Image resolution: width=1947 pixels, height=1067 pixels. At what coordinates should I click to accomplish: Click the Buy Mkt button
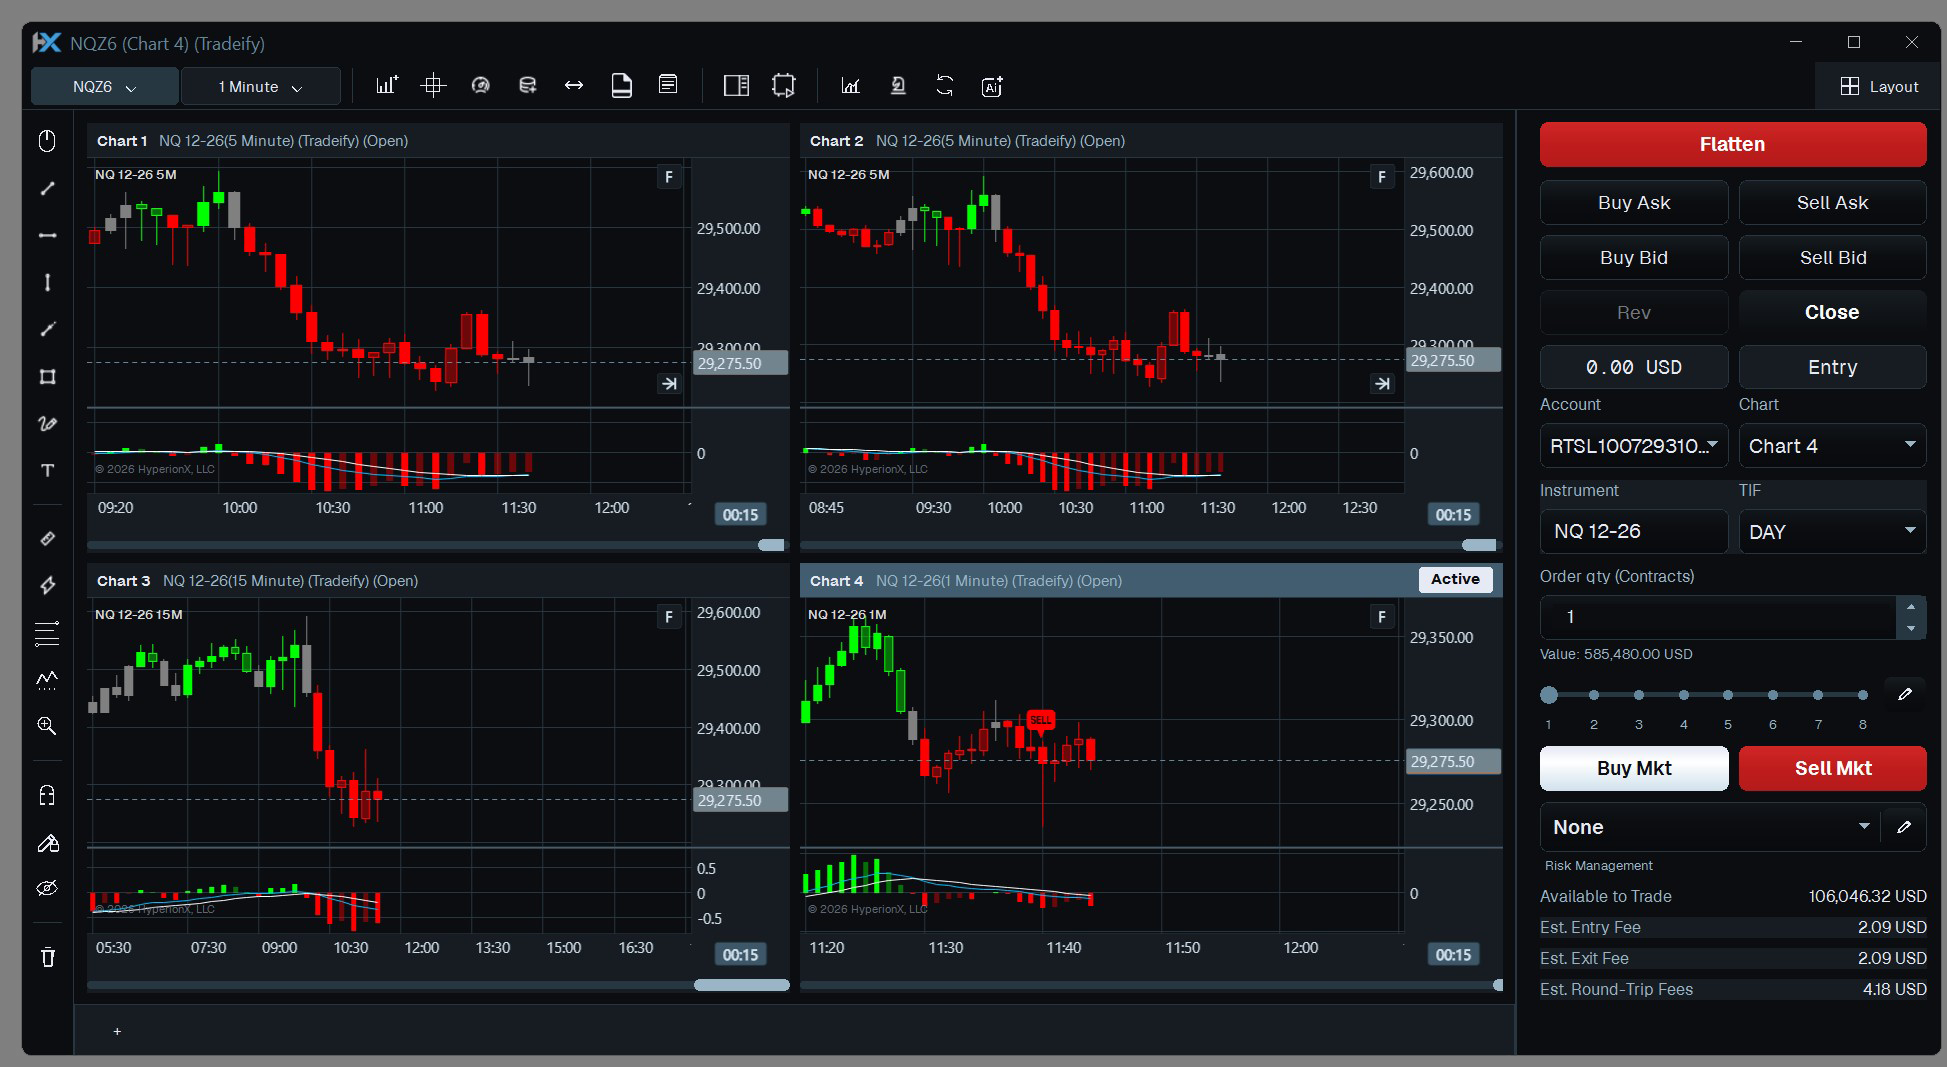point(1634,768)
